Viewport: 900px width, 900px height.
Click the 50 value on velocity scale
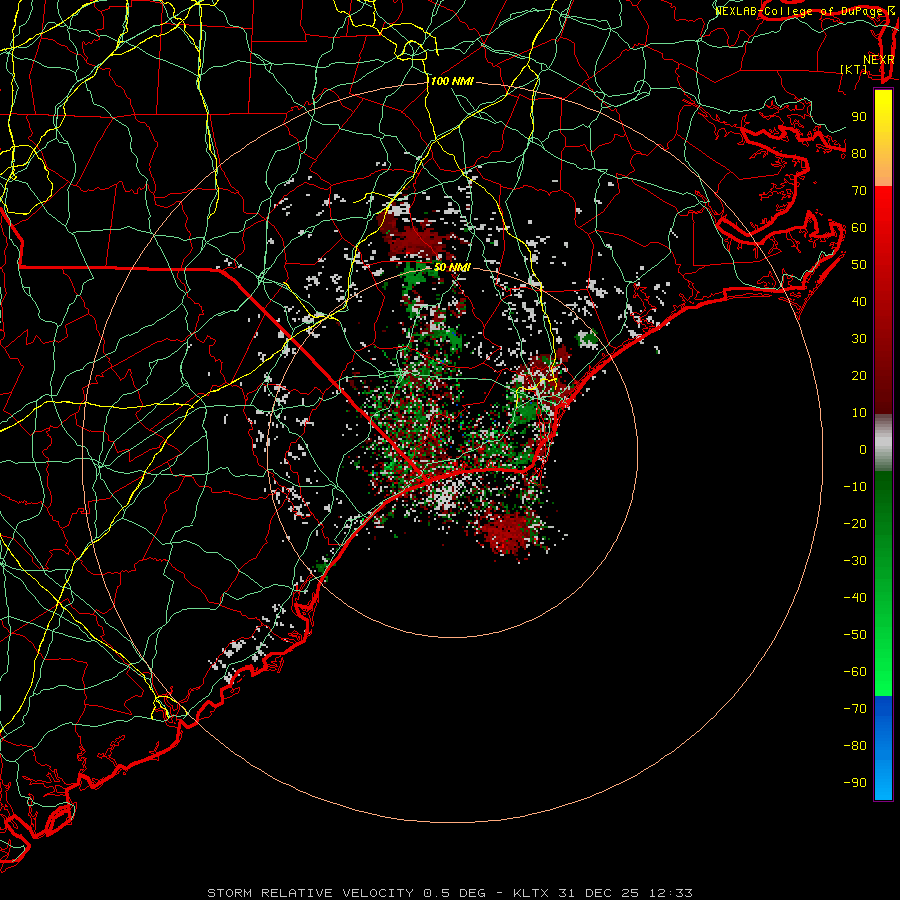click(x=859, y=265)
